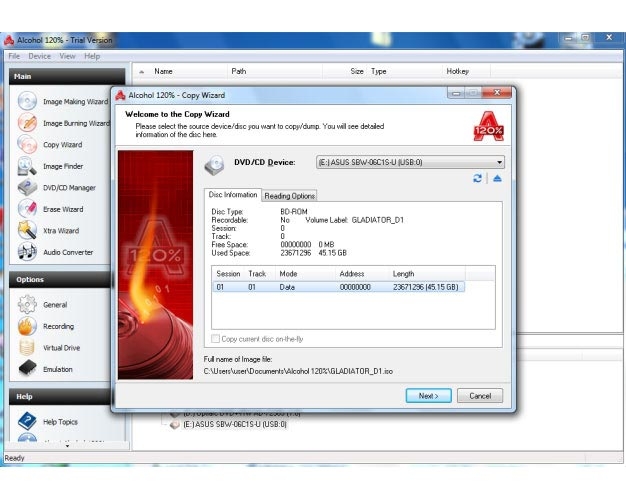Viewport: 626px width, 500px height.
Task: Collapse the Options panel header
Action: (60, 280)
